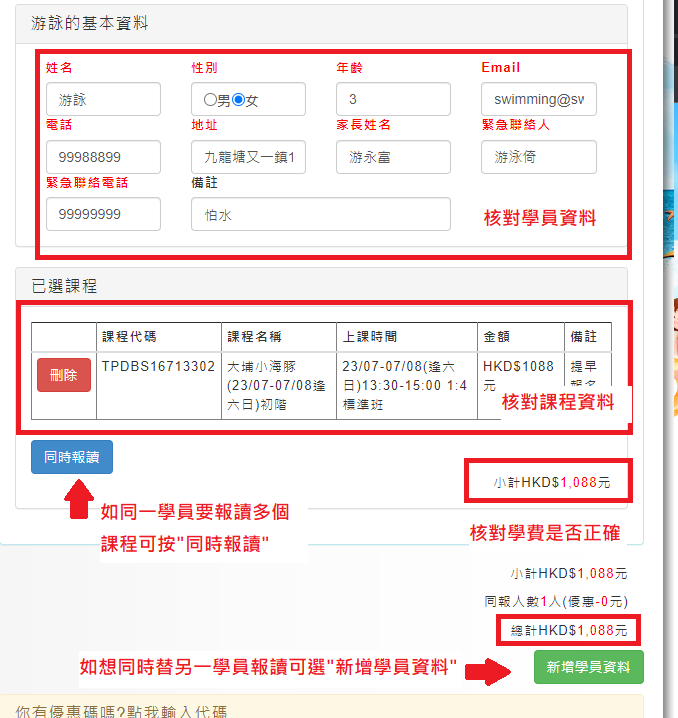Focus the Email input field
This screenshot has height=718, width=678.
(x=538, y=100)
